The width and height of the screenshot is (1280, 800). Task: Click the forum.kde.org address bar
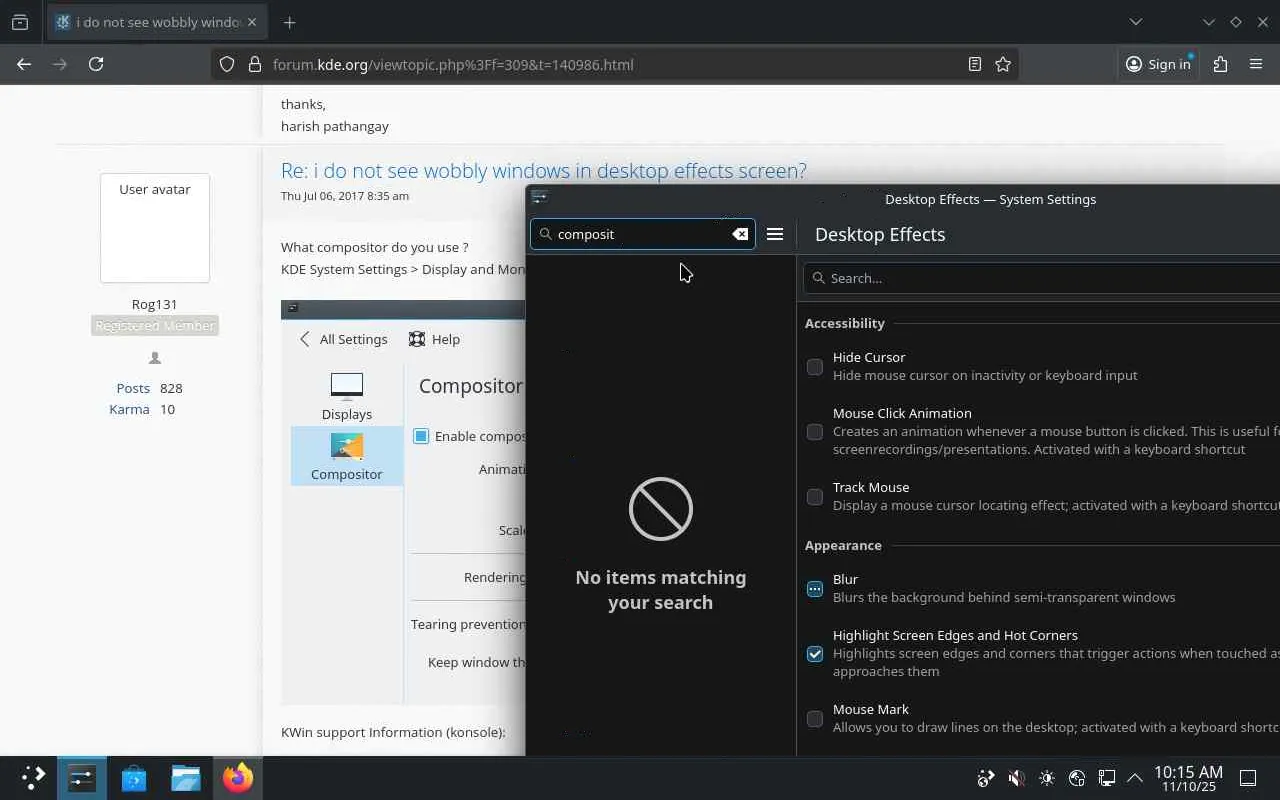tap(614, 64)
